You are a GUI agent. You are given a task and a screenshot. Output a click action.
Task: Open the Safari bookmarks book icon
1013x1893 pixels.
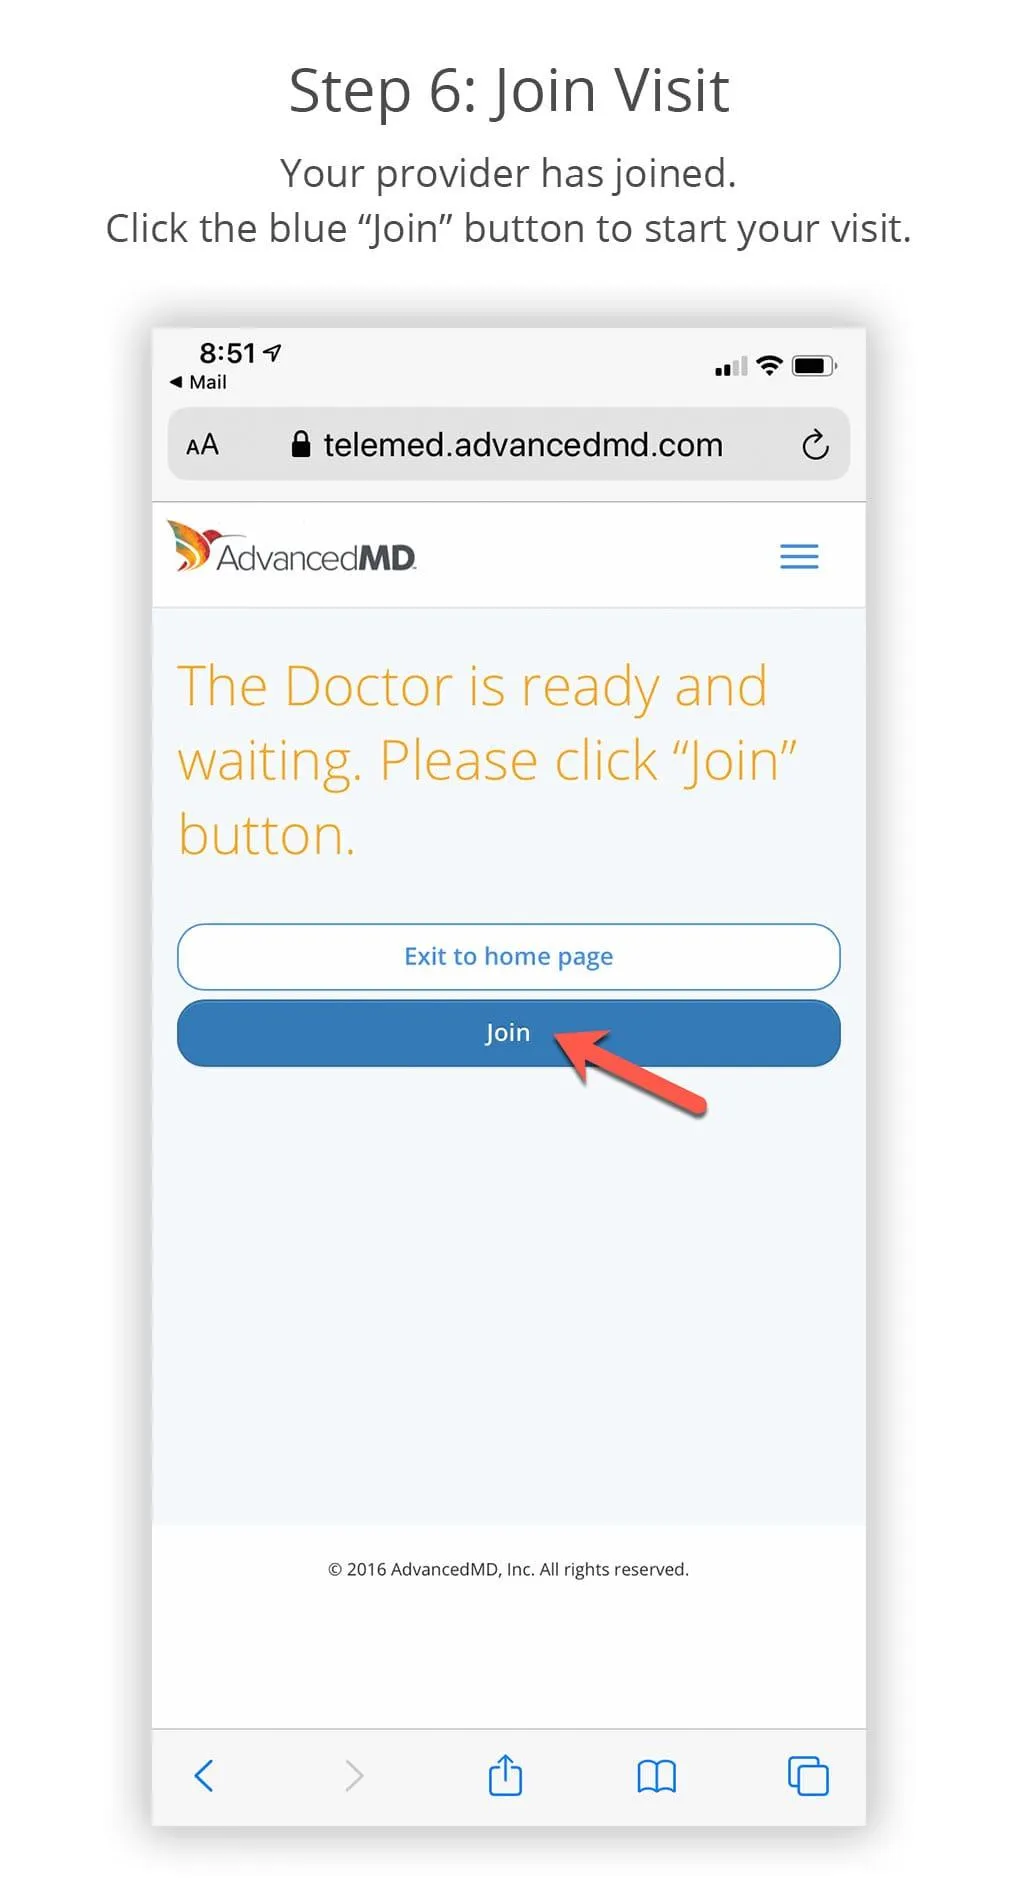656,1777
